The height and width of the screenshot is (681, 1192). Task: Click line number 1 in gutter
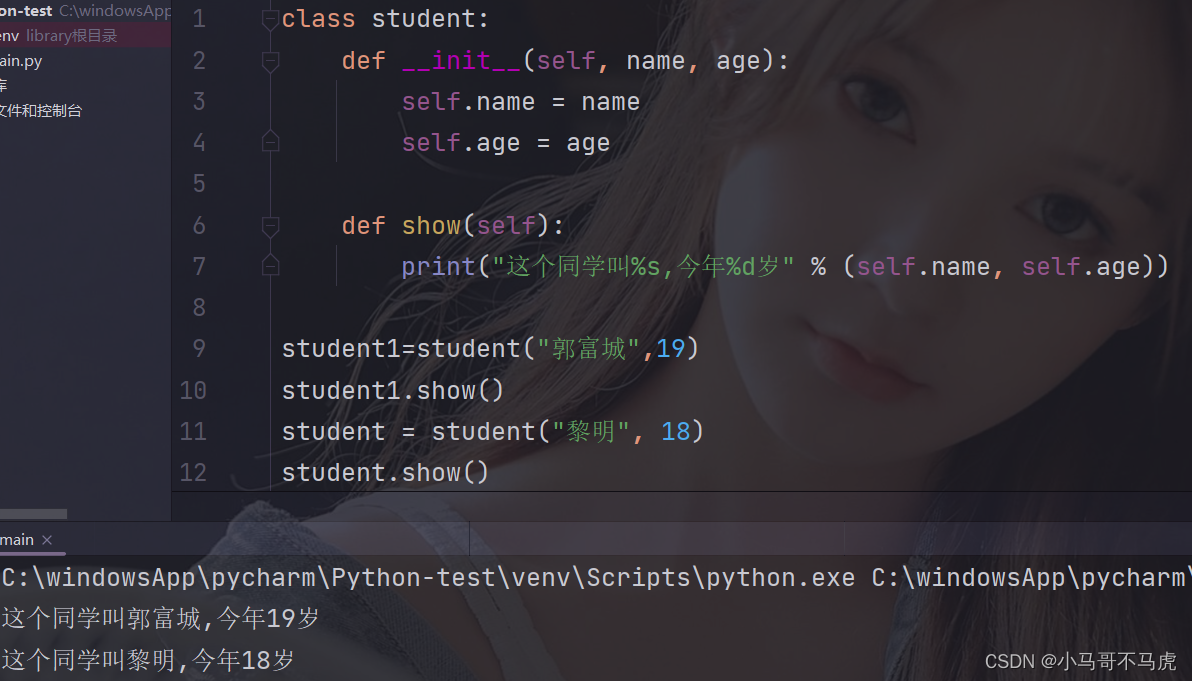[x=199, y=19]
